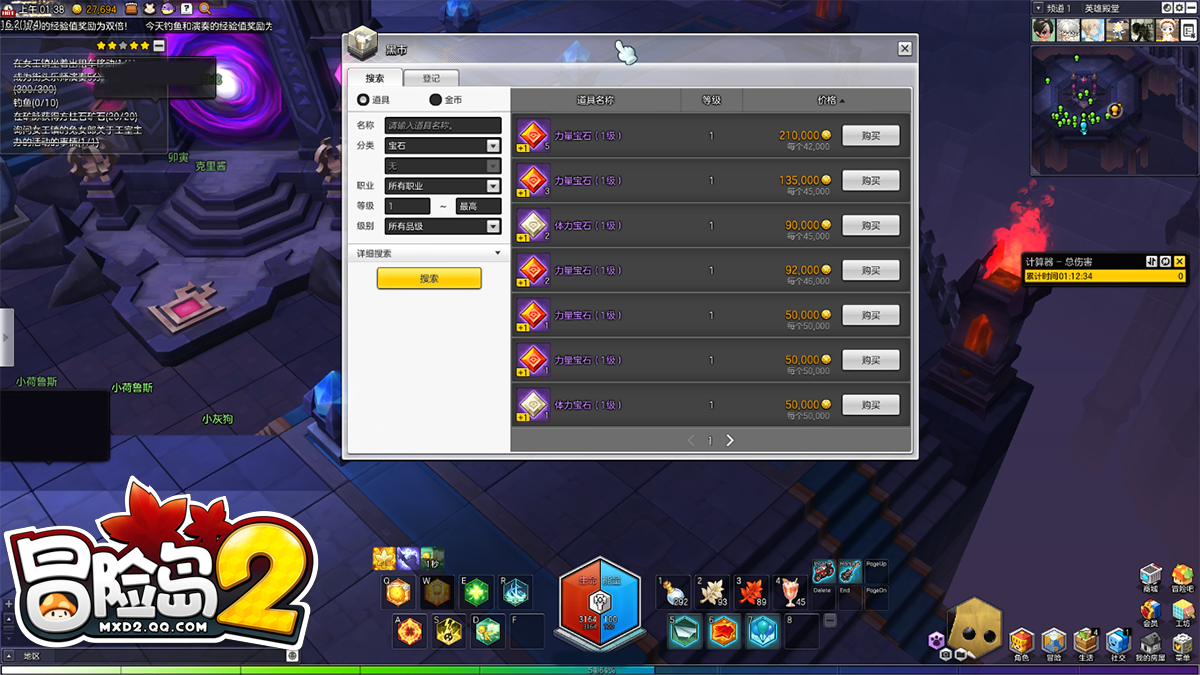Screen dimensions: 1200x675
Task: Click the yellow 搜索 button
Action: coord(429,278)
